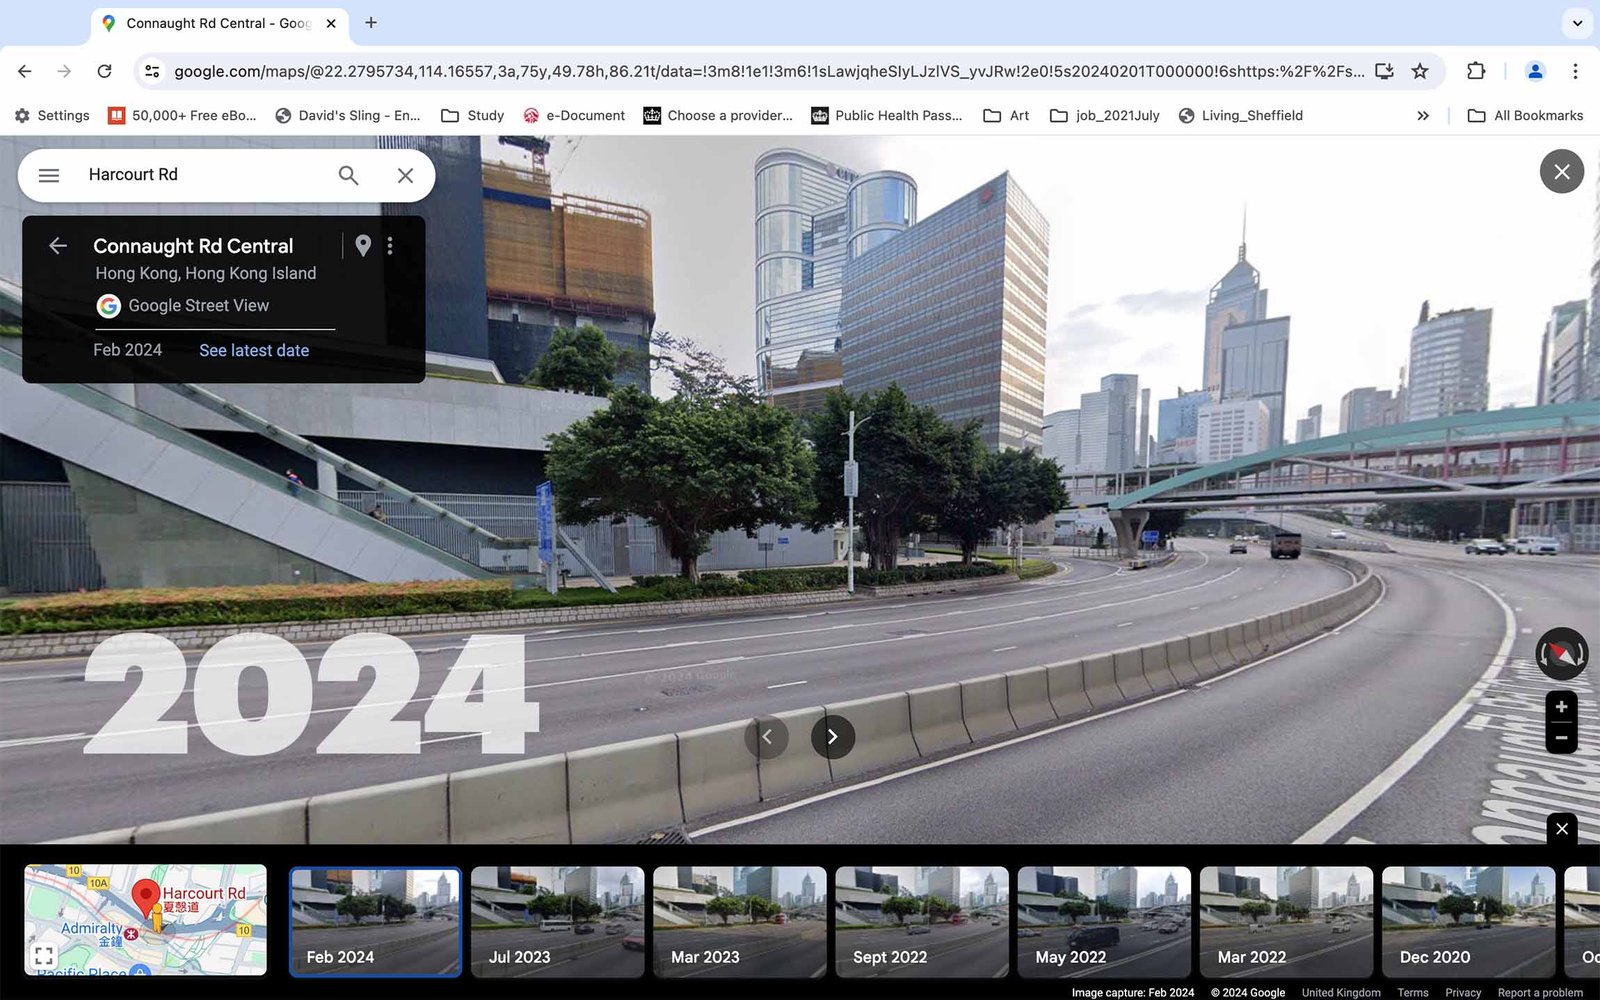
Task: Open the All Bookmarks folder
Action: (x=1525, y=116)
